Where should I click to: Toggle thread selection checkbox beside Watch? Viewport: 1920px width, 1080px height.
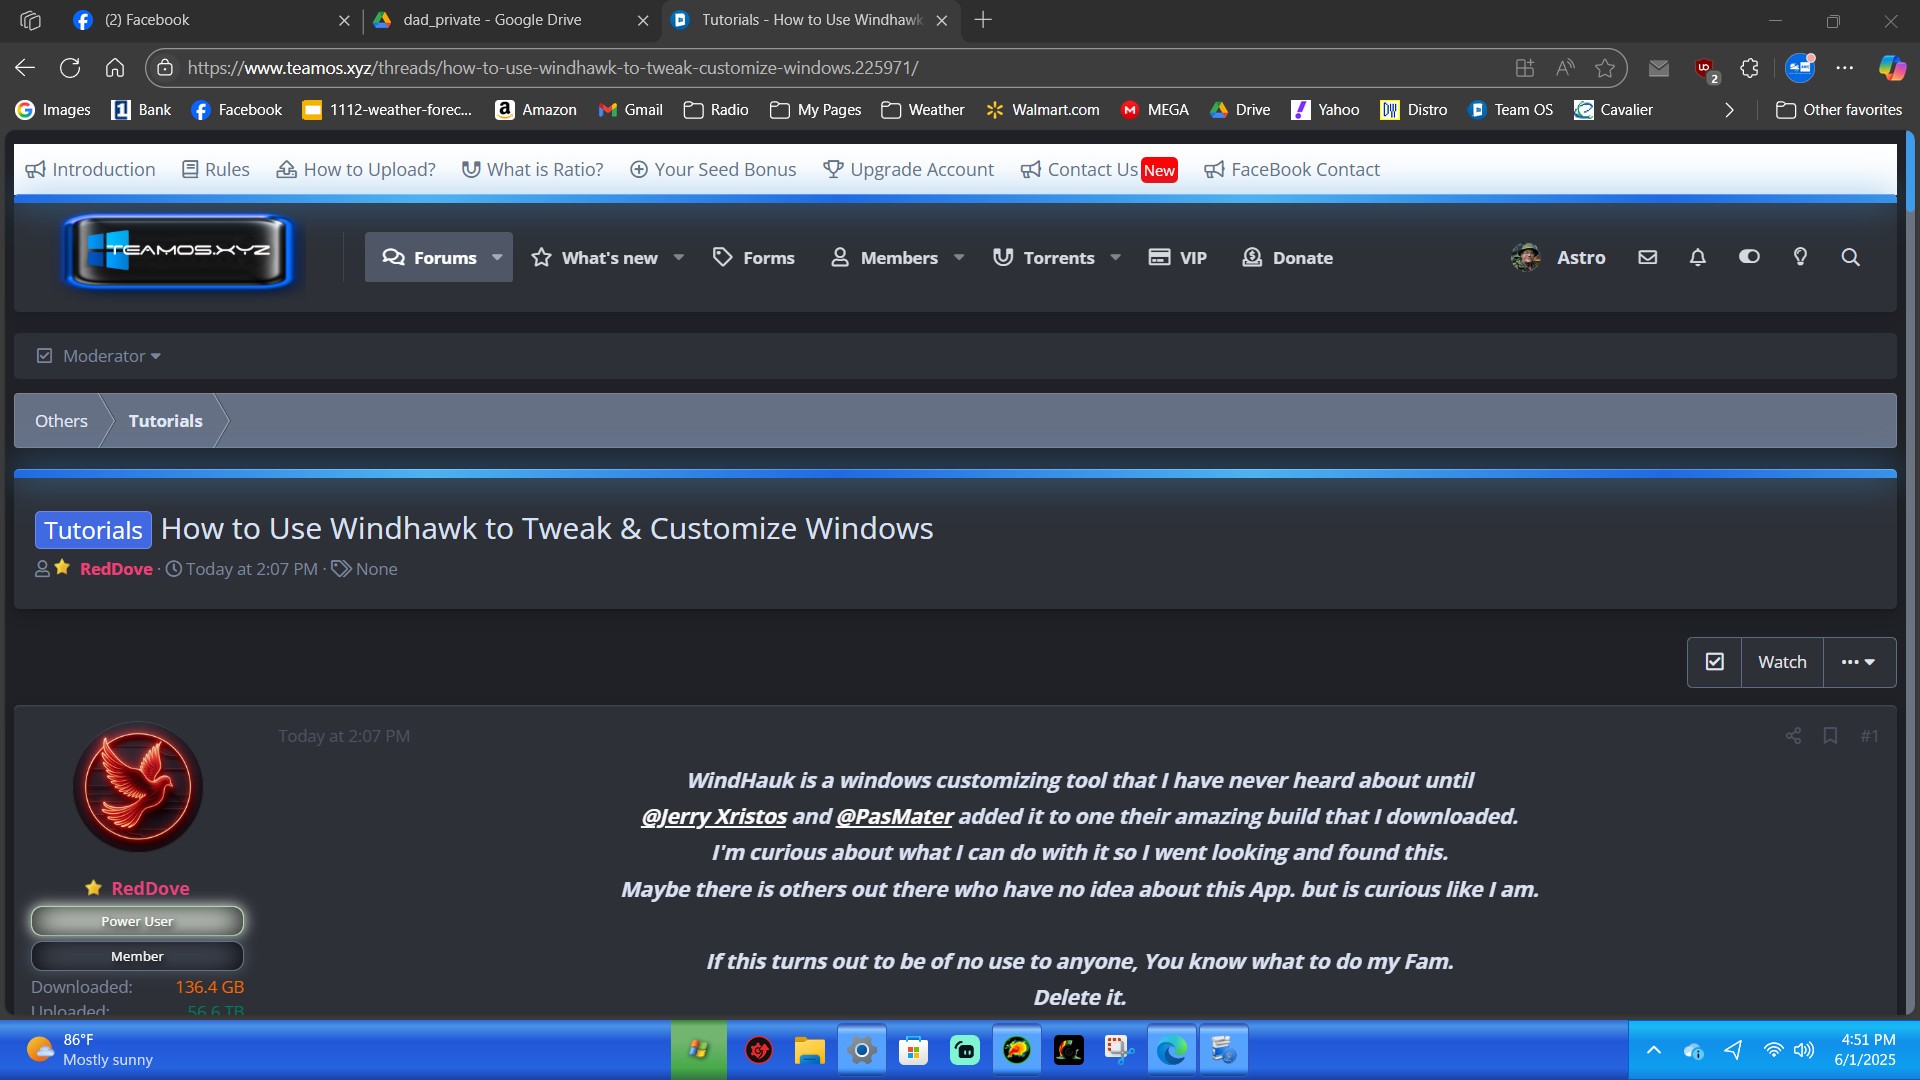1714,662
